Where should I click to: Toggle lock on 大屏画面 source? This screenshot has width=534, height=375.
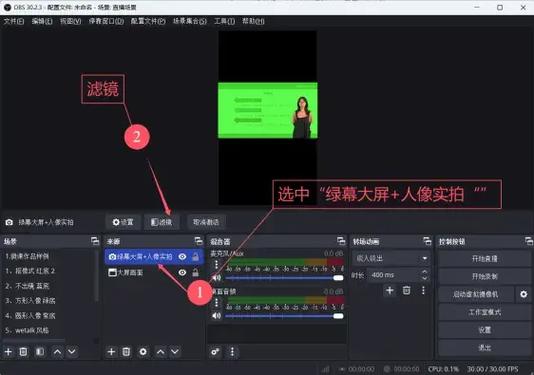[x=195, y=272]
